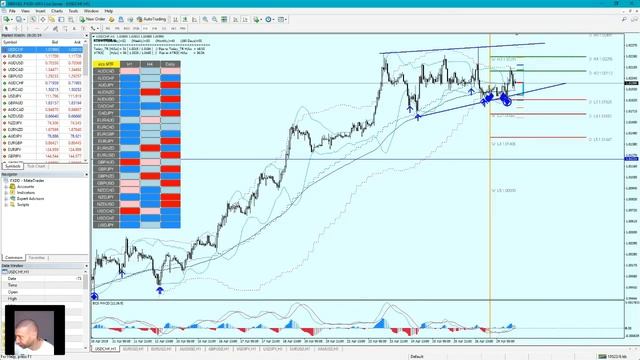Click the New Order button
This screenshot has height=360, width=640.
point(92,19)
